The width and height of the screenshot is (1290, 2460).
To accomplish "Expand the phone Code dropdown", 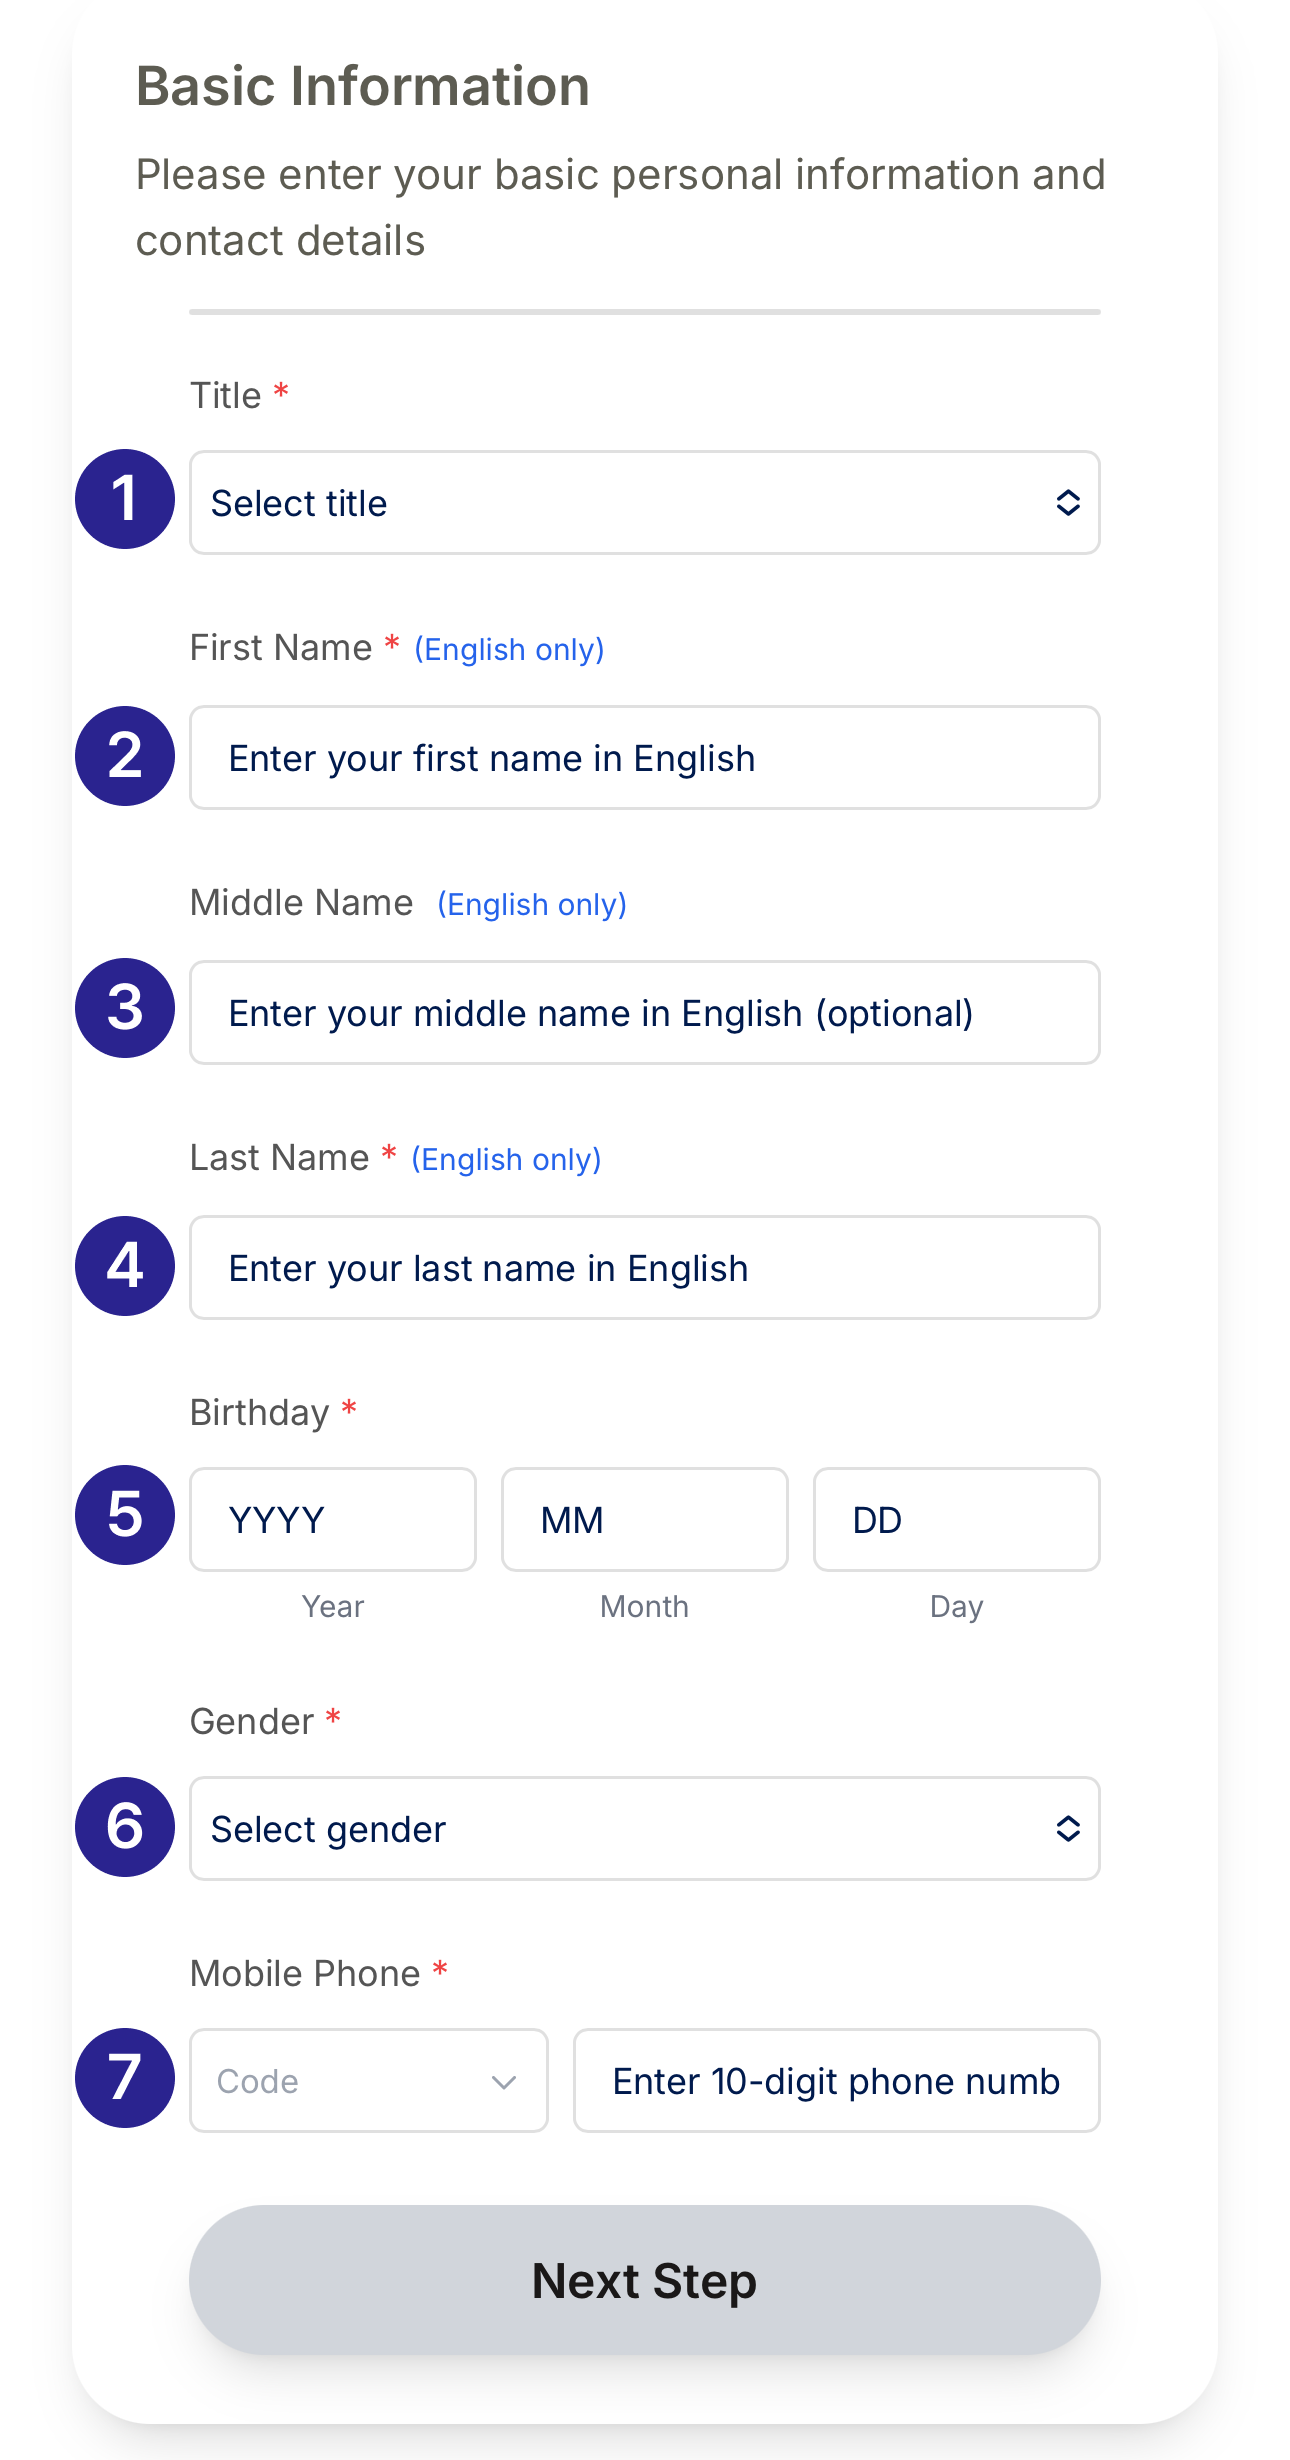I will [368, 2081].
